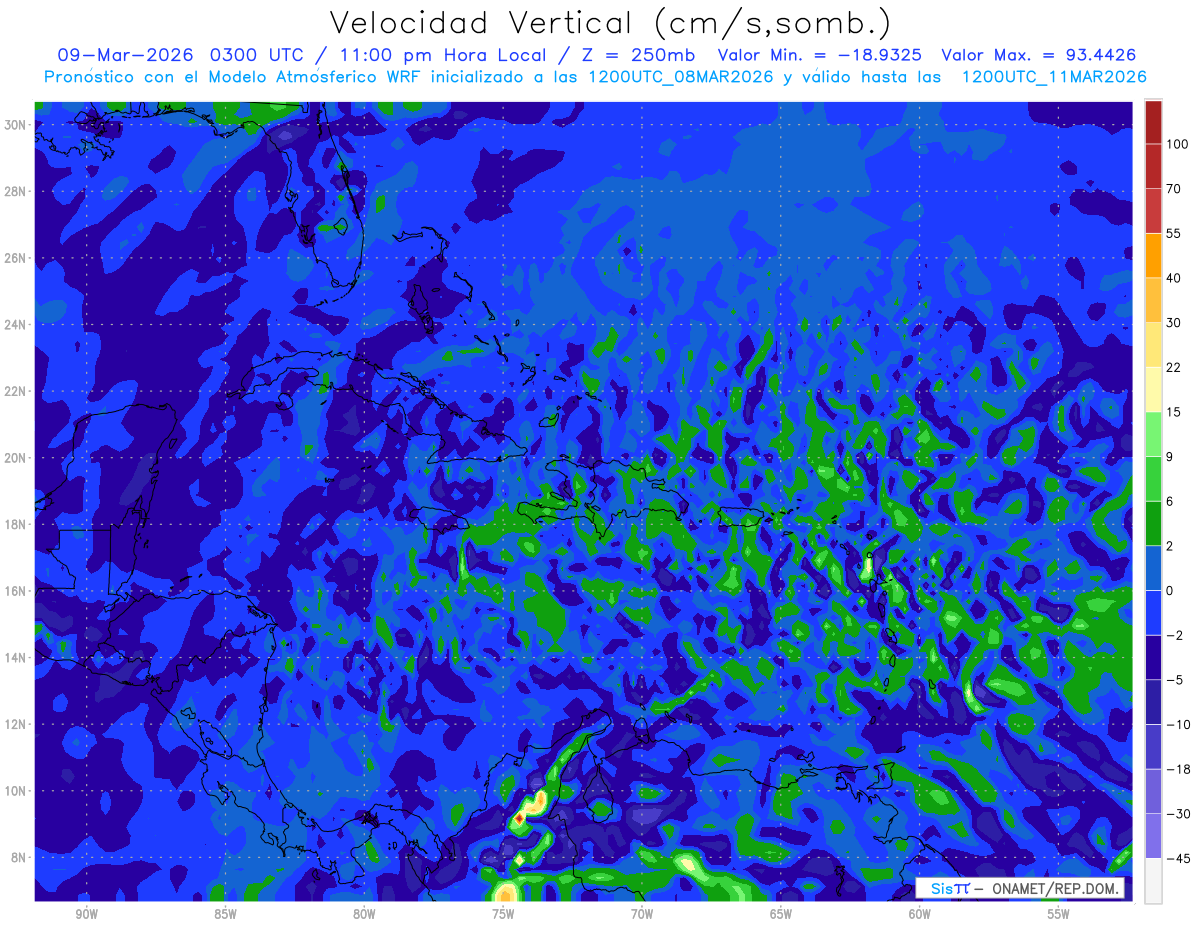This screenshot has height=927, width=1200.
Task: Click the '70' value on the color scale
Action: click(1174, 189)
